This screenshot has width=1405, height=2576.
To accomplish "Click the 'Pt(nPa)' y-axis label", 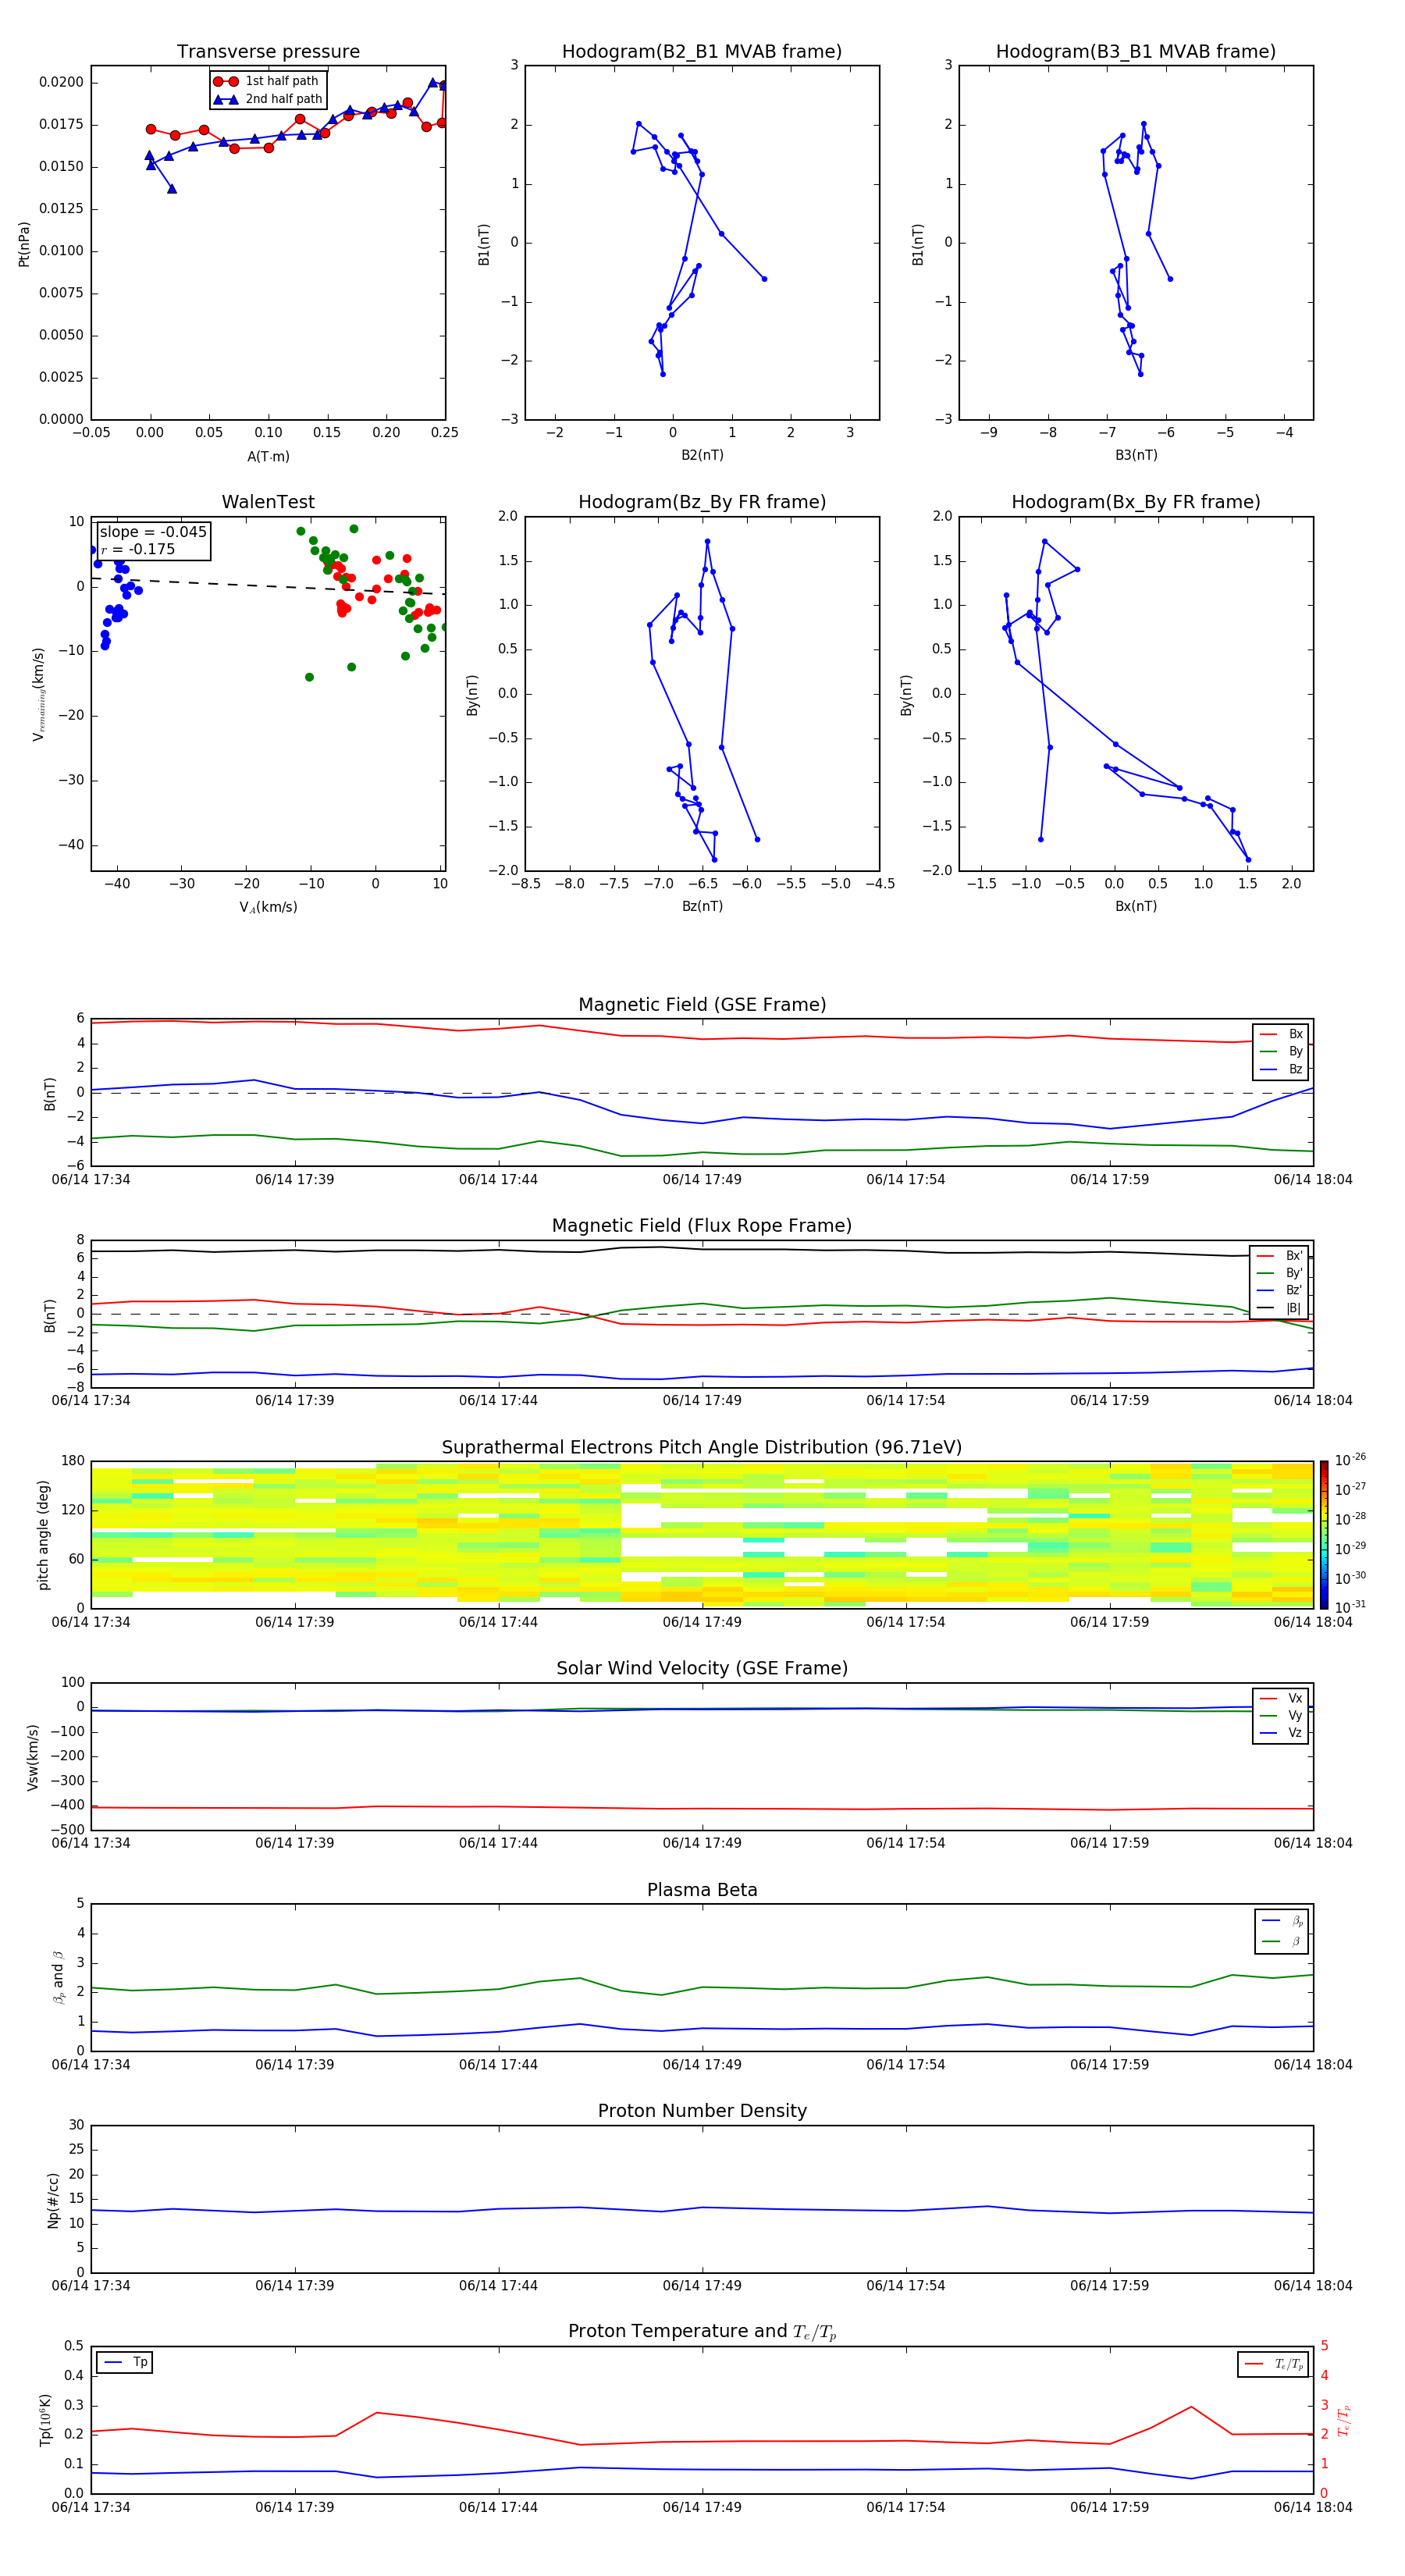I will [24, 244].
